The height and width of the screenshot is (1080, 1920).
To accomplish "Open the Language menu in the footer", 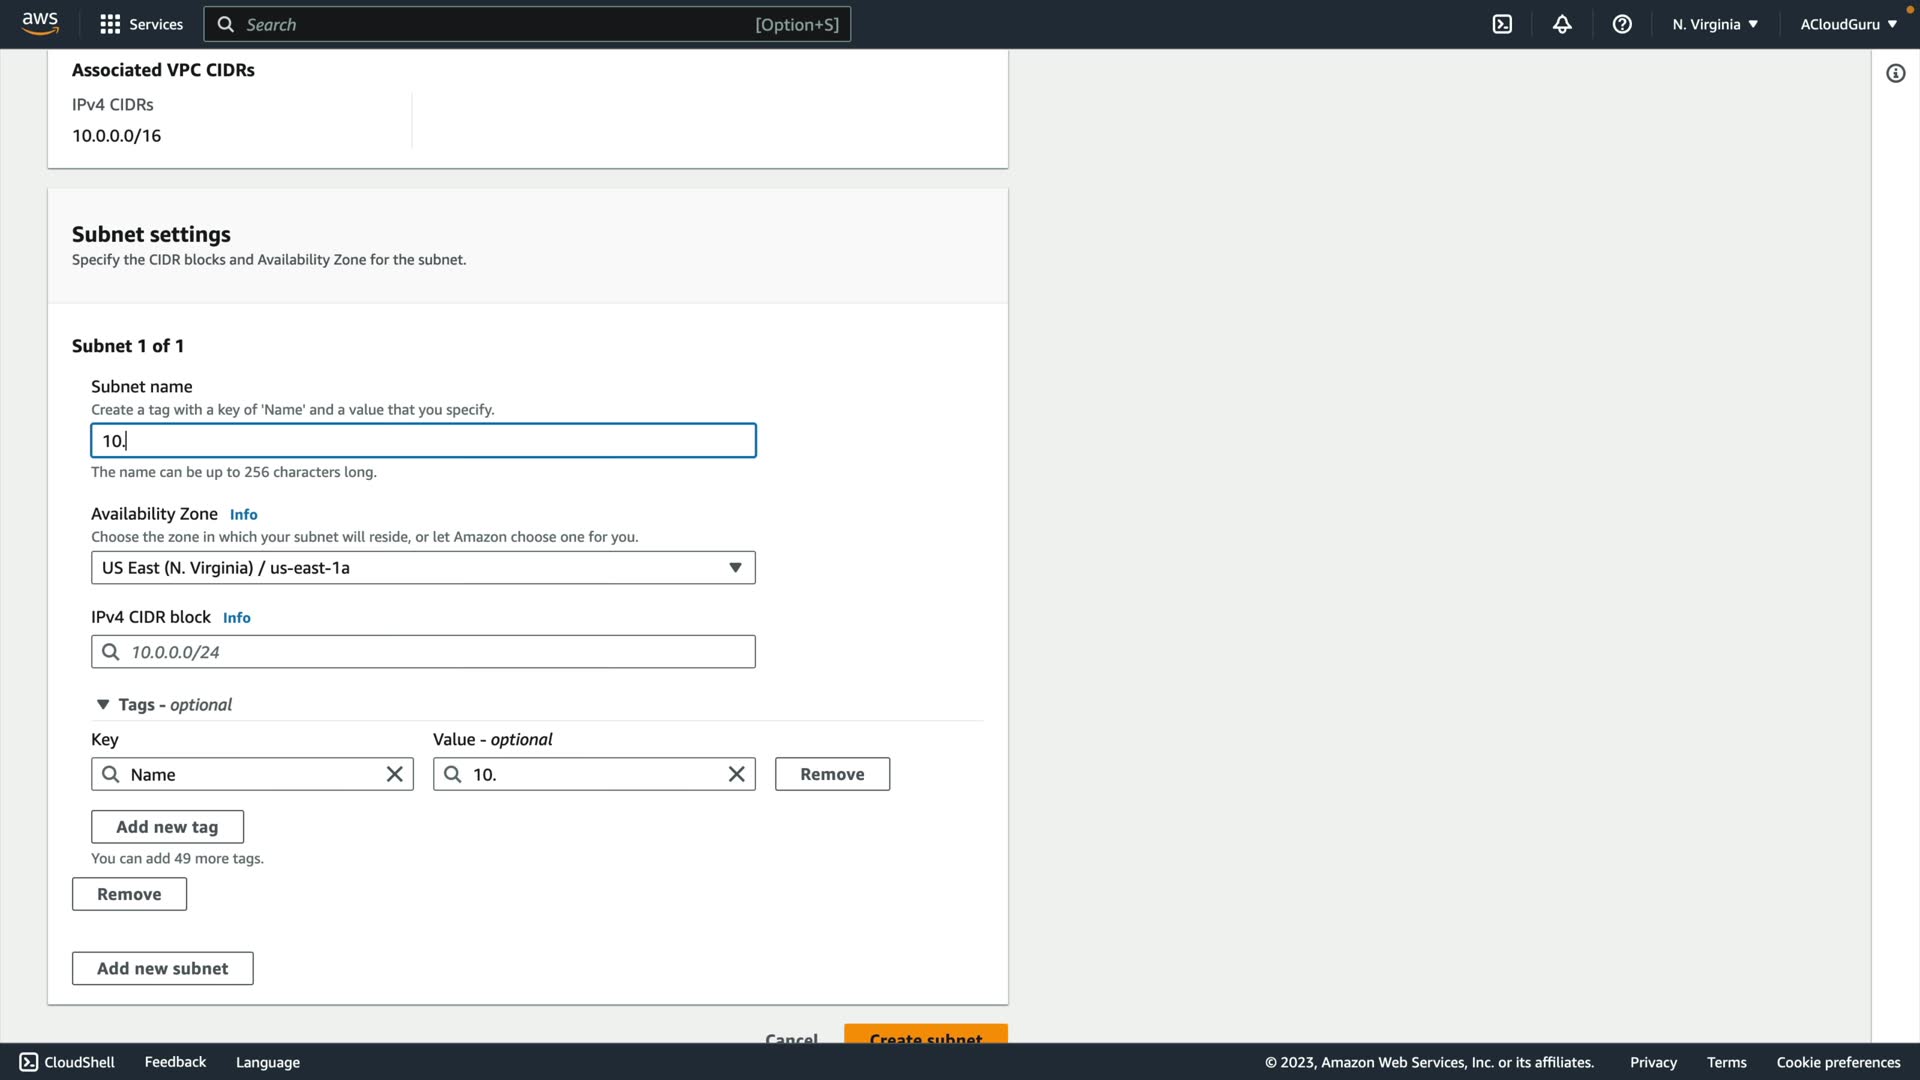I will (267, 1062).
